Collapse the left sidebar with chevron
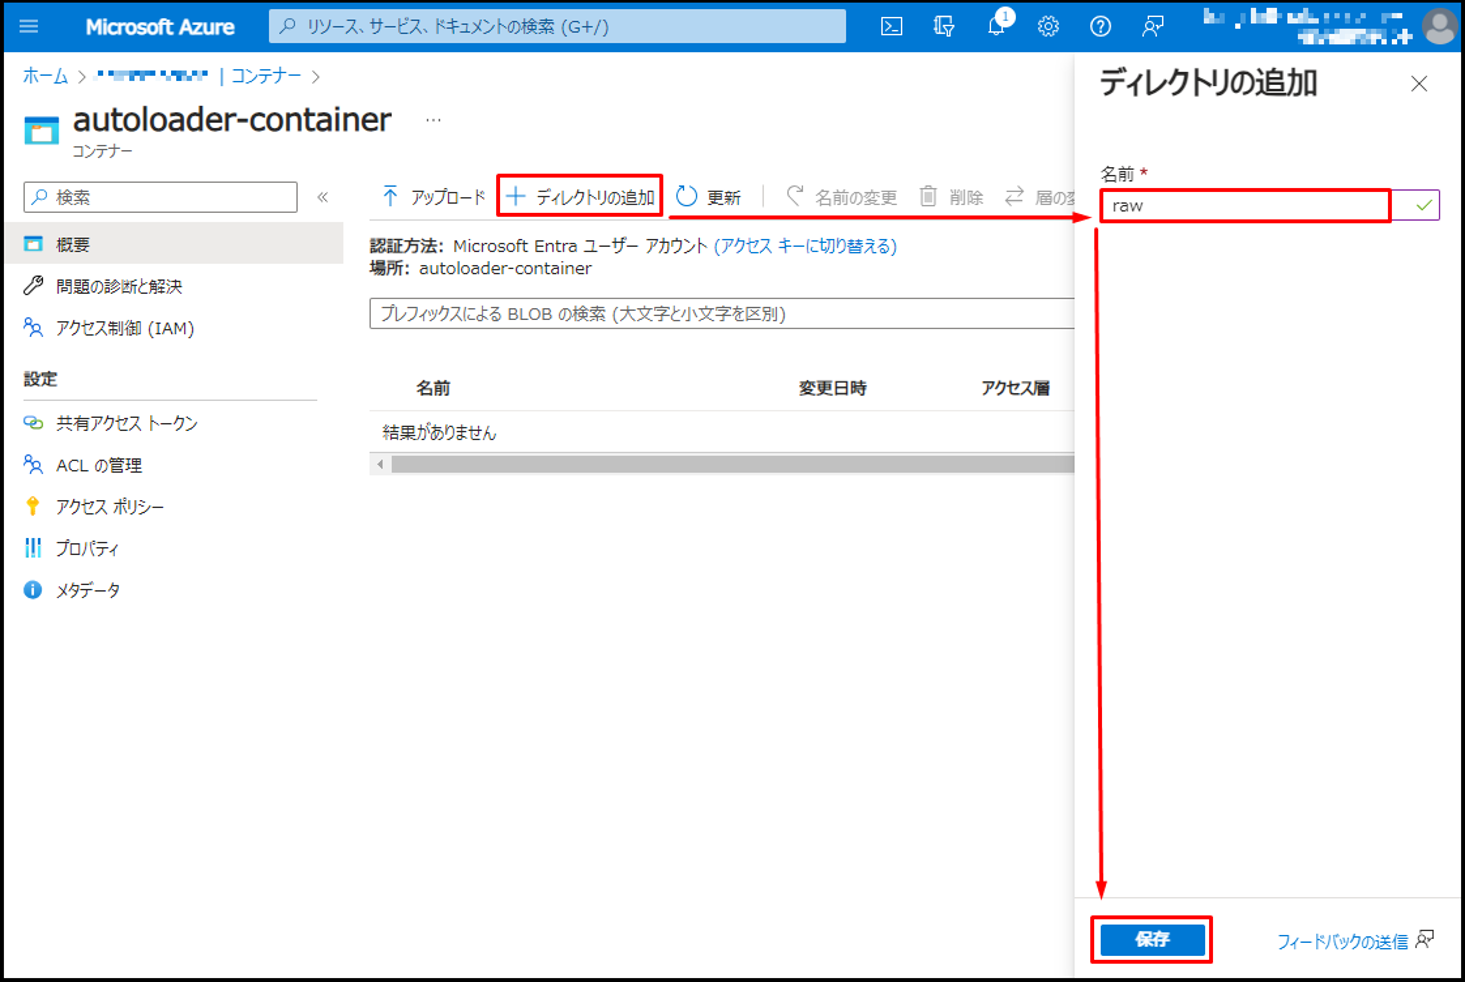1465x982 pixels. pyautogui.click(x=323, y=197)
